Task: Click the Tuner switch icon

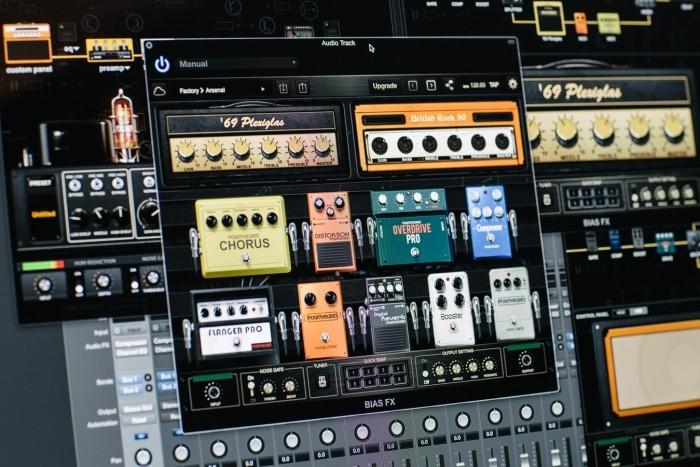Action: tap(322, 382)
